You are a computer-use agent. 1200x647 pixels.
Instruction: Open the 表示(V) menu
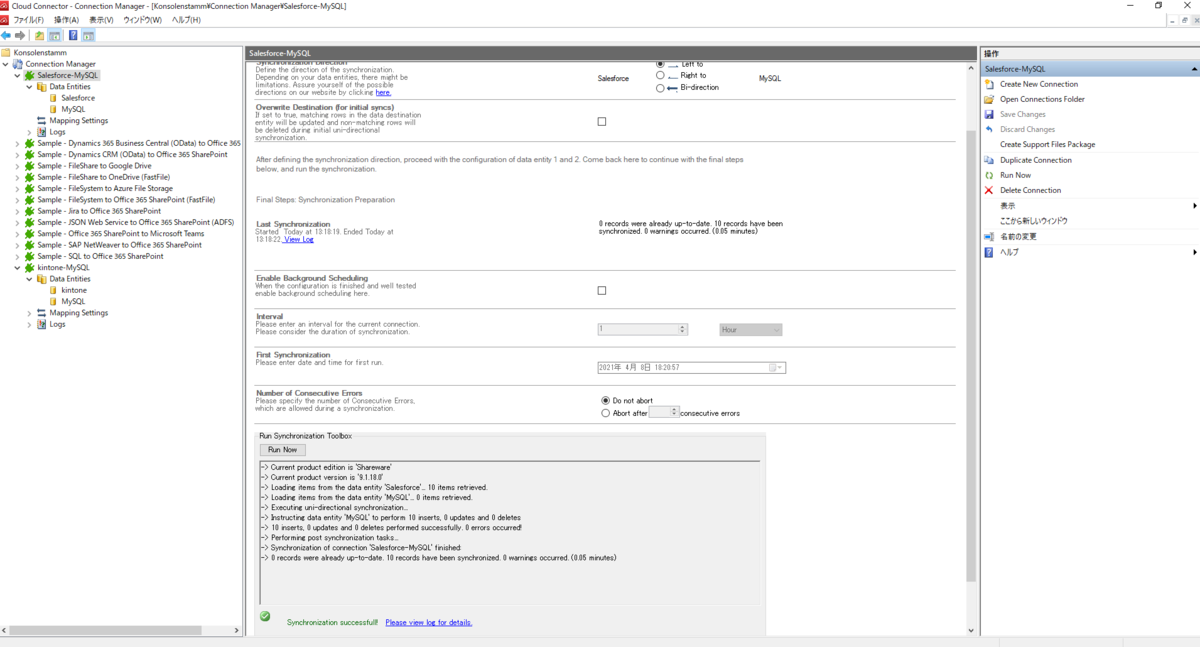tap(101, 20)
